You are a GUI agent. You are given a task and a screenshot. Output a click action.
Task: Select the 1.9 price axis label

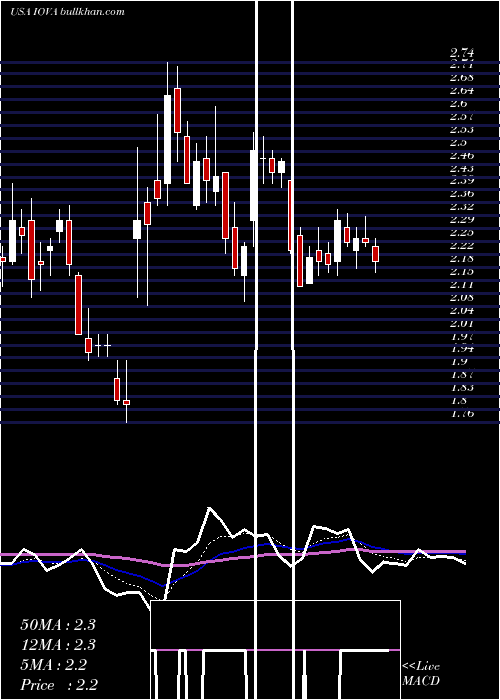pyautogui.click(x=459, y=362)
